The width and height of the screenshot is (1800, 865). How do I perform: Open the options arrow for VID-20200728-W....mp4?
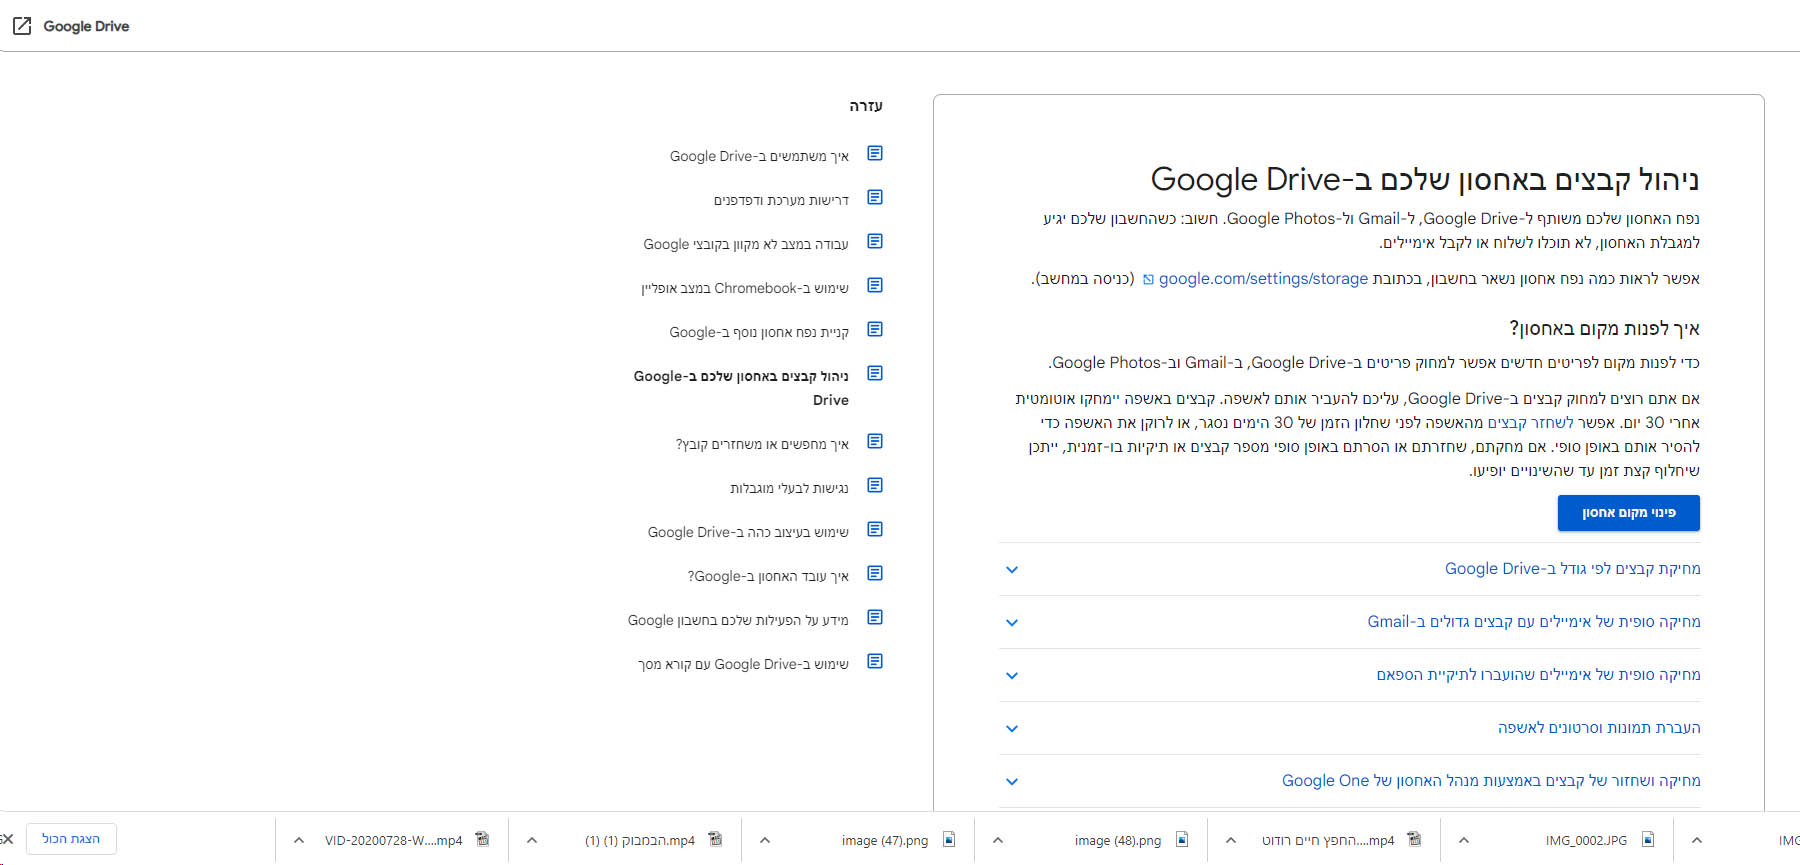(298, 840)
